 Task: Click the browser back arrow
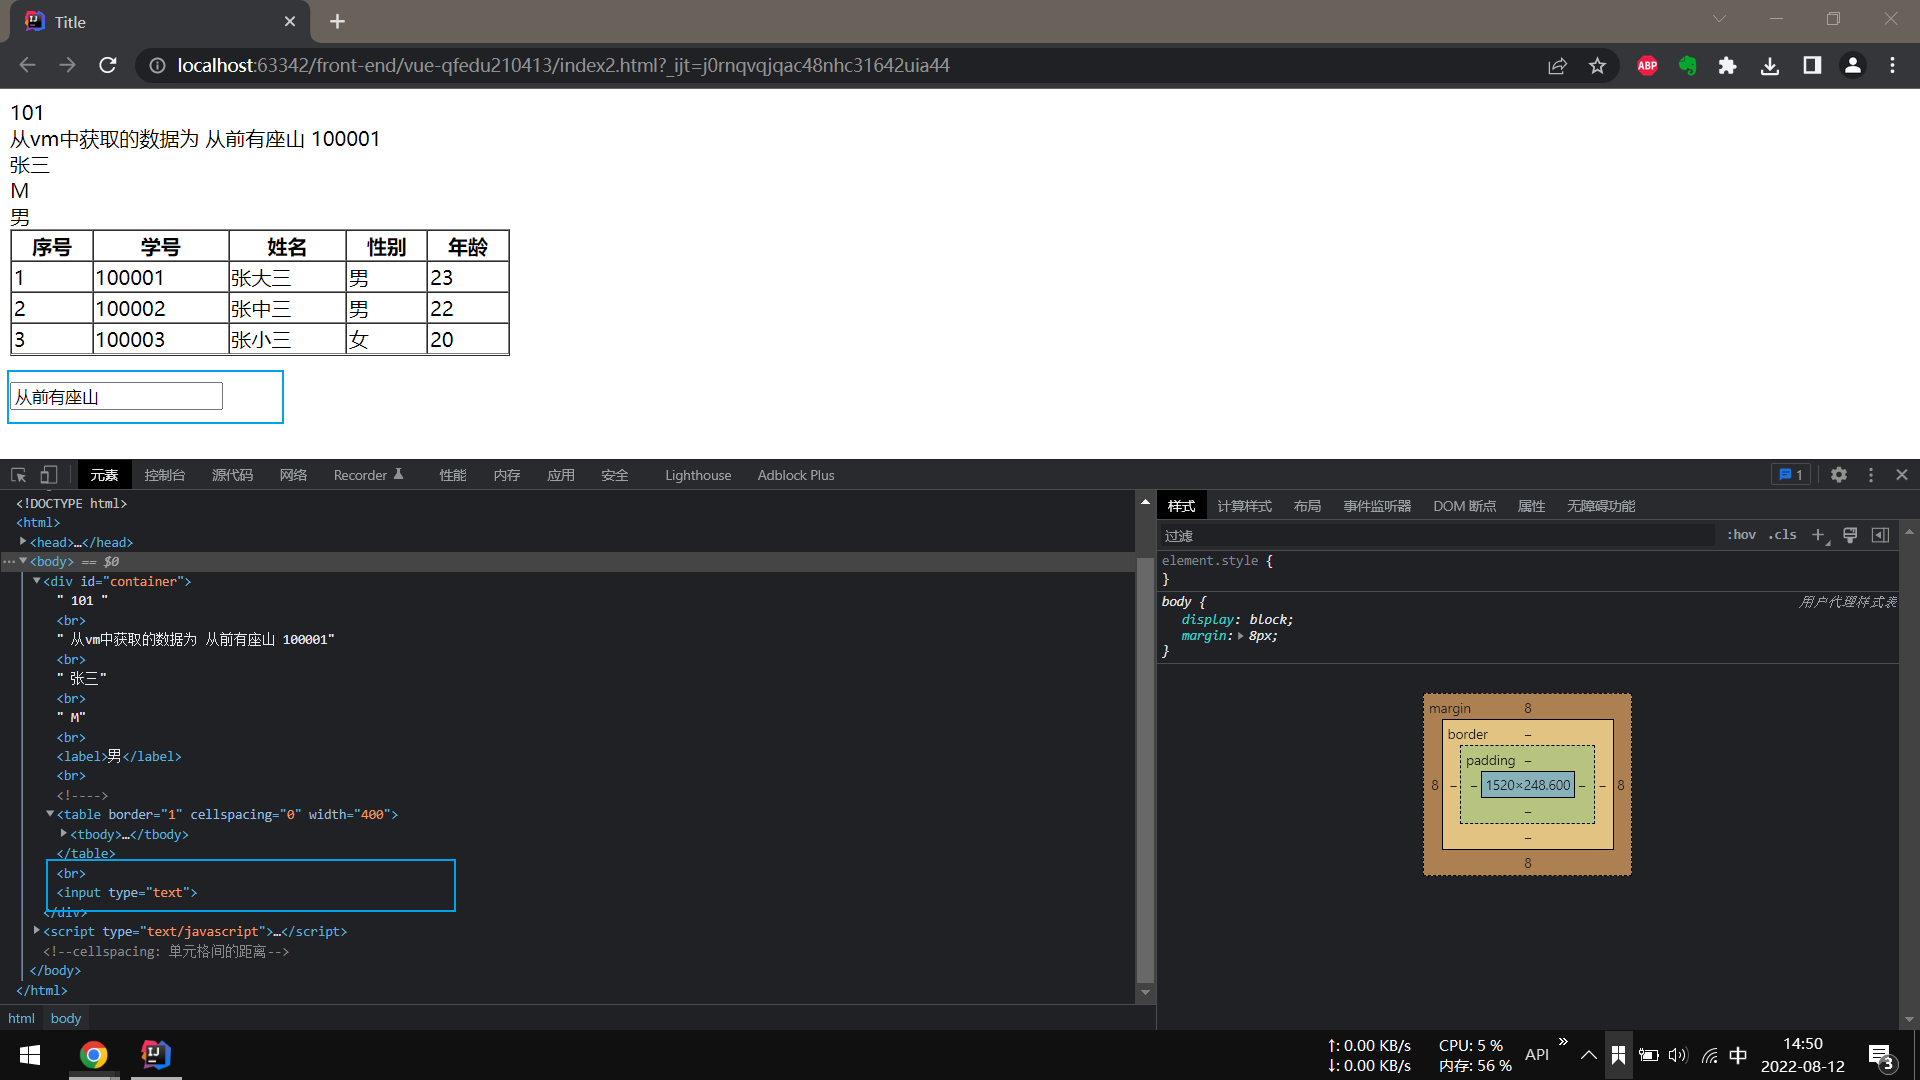point(27,65)
